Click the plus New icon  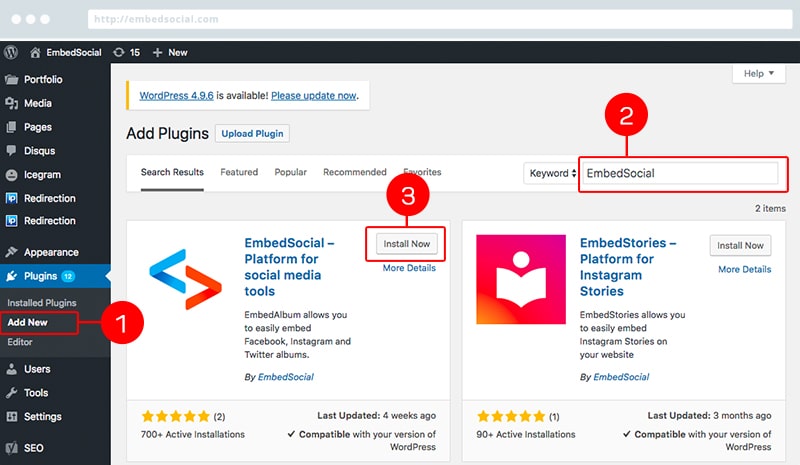pyautogui.click(x=157, y=53)
